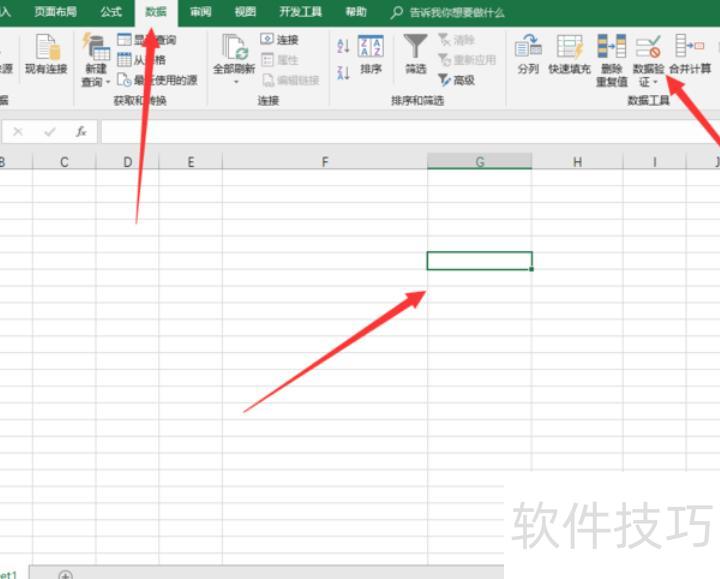Select column I header
Screen dimensions: 720x579
coord(654,162)
